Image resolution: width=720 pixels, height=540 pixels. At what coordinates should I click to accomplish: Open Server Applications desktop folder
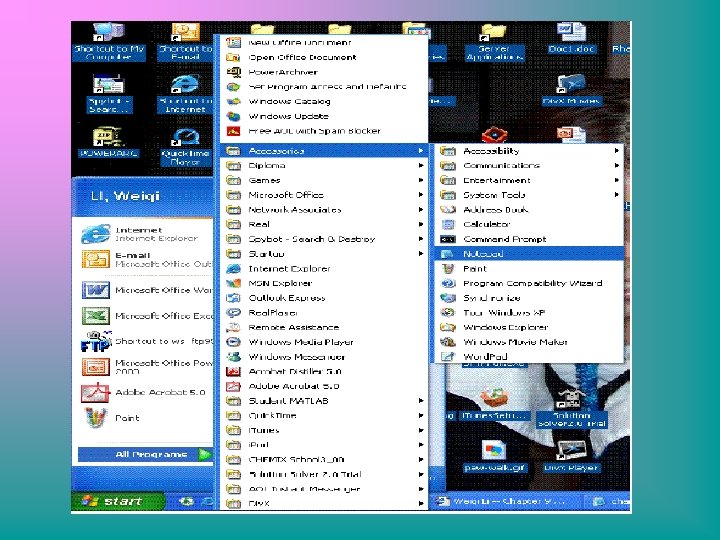tap(494, 42)
